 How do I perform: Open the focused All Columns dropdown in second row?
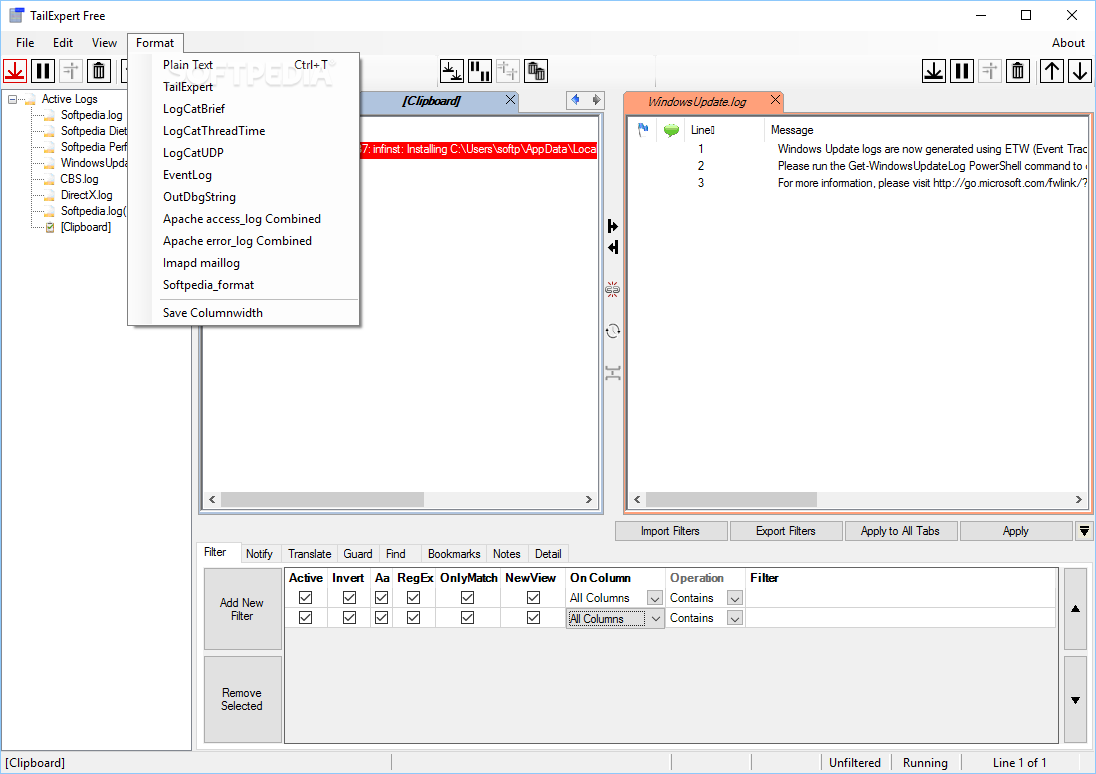click(x=656, y=619)
